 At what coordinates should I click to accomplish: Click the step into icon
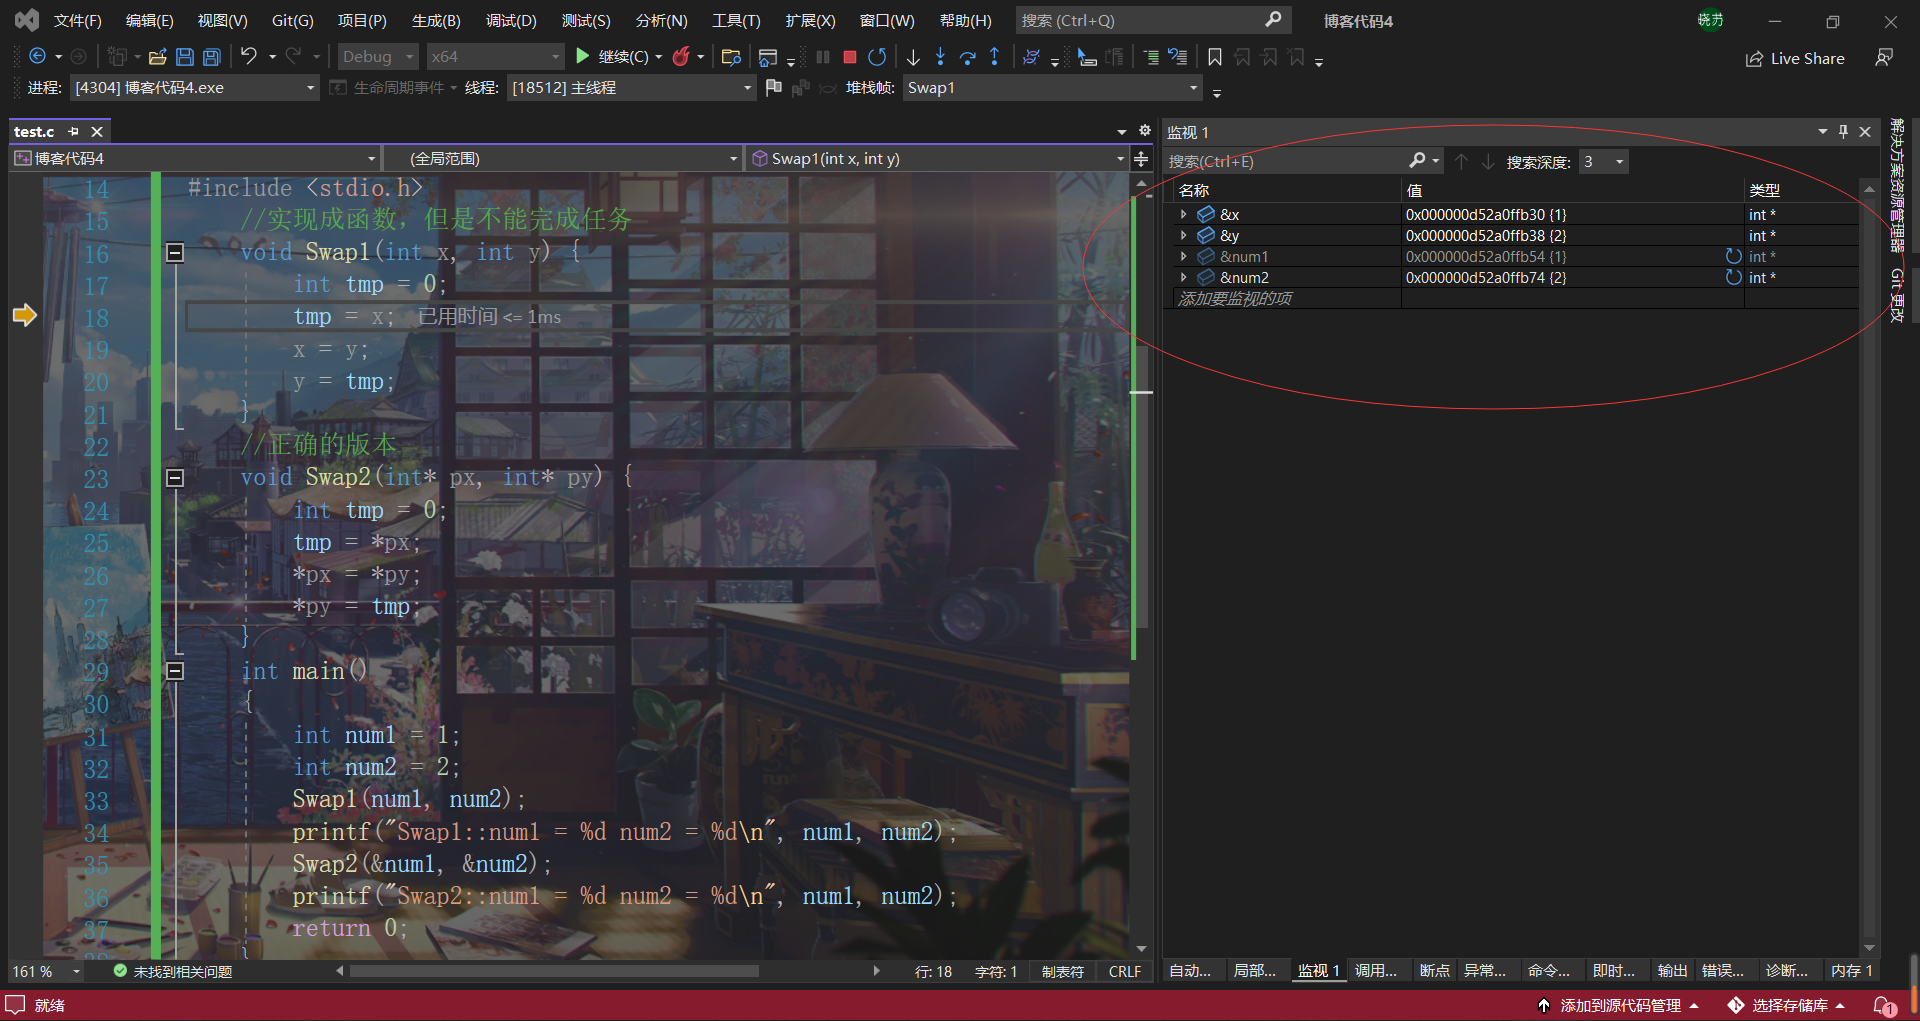[940, 57]
